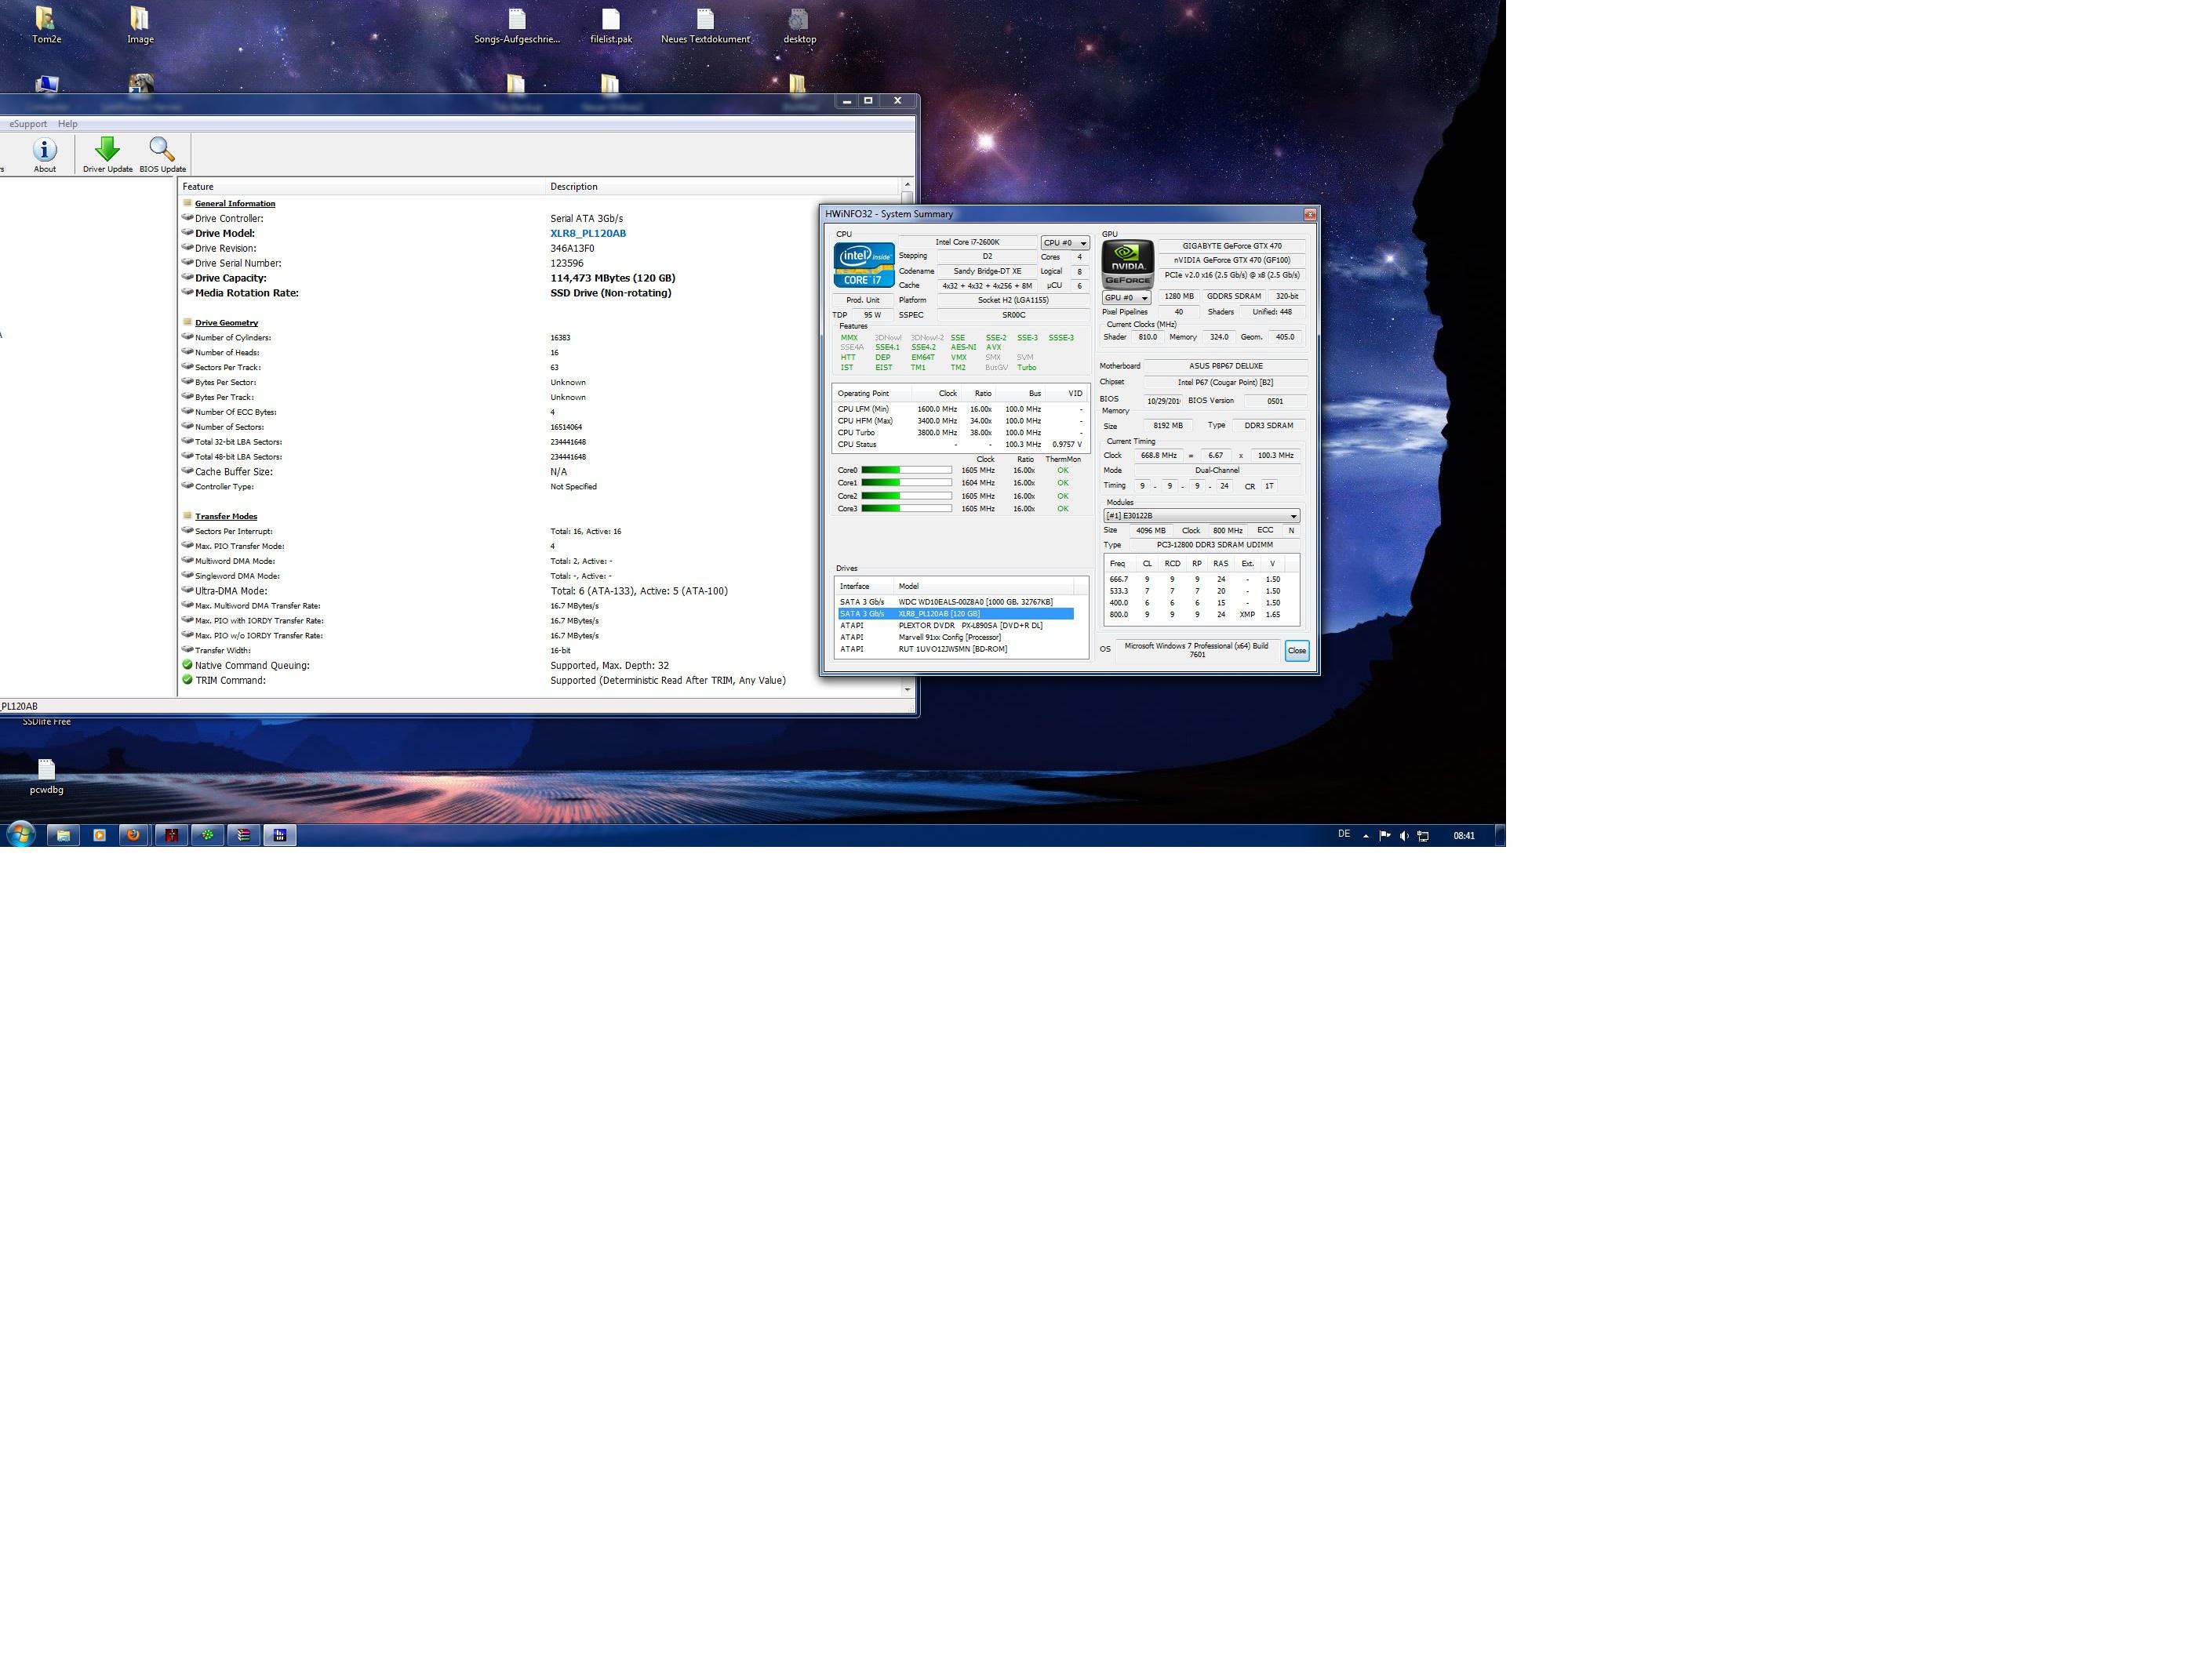Screen dimensions: 2212x1675
Task: Click the Windows Start orb
Action: tap(21, 834)
